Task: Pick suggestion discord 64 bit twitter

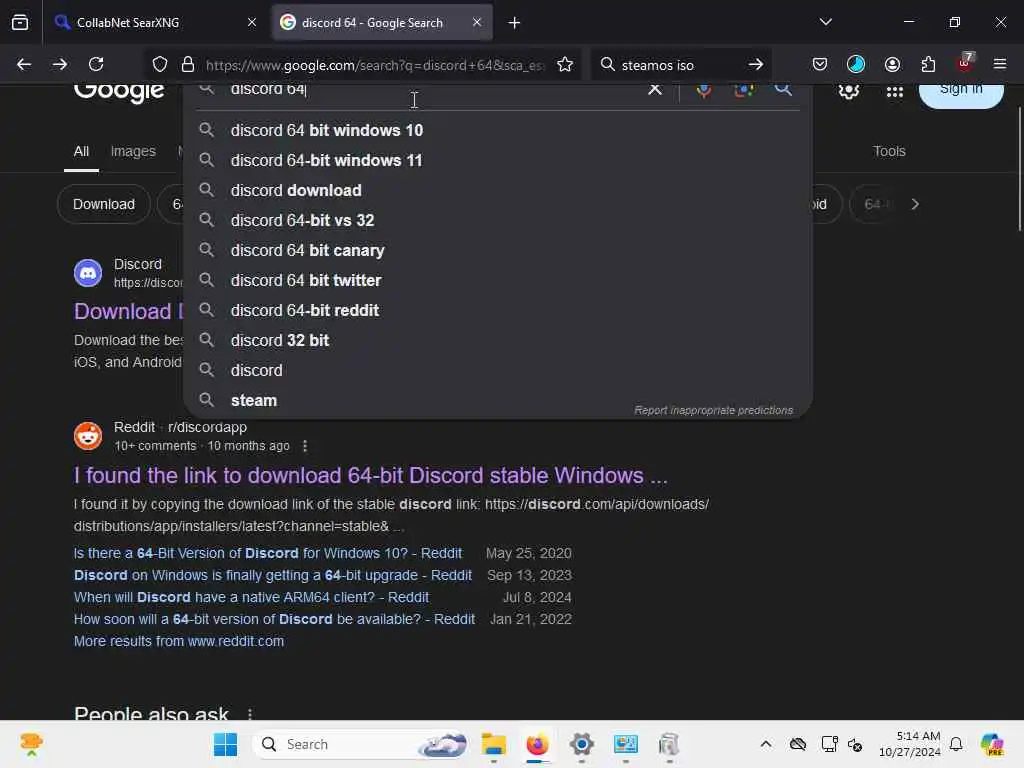Action: (498, 280)
